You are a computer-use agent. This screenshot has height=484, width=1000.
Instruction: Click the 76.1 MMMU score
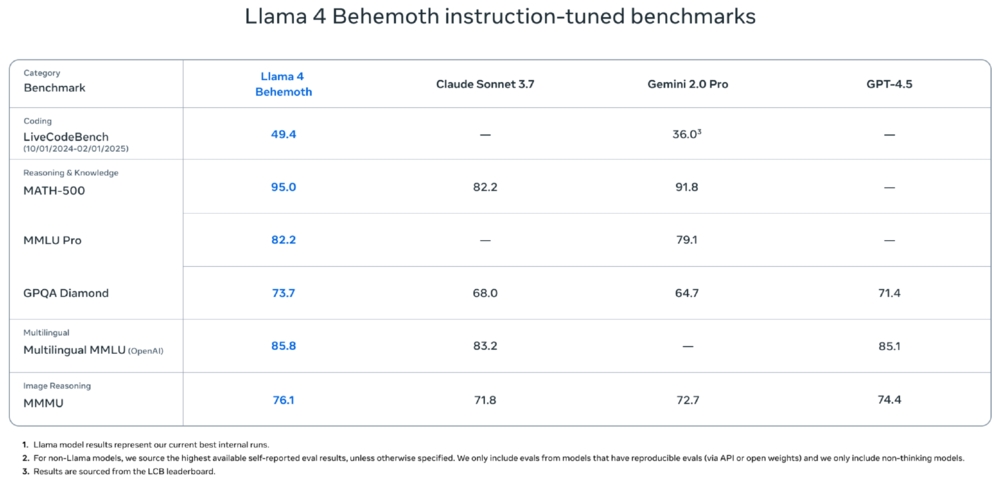[283, 400]
